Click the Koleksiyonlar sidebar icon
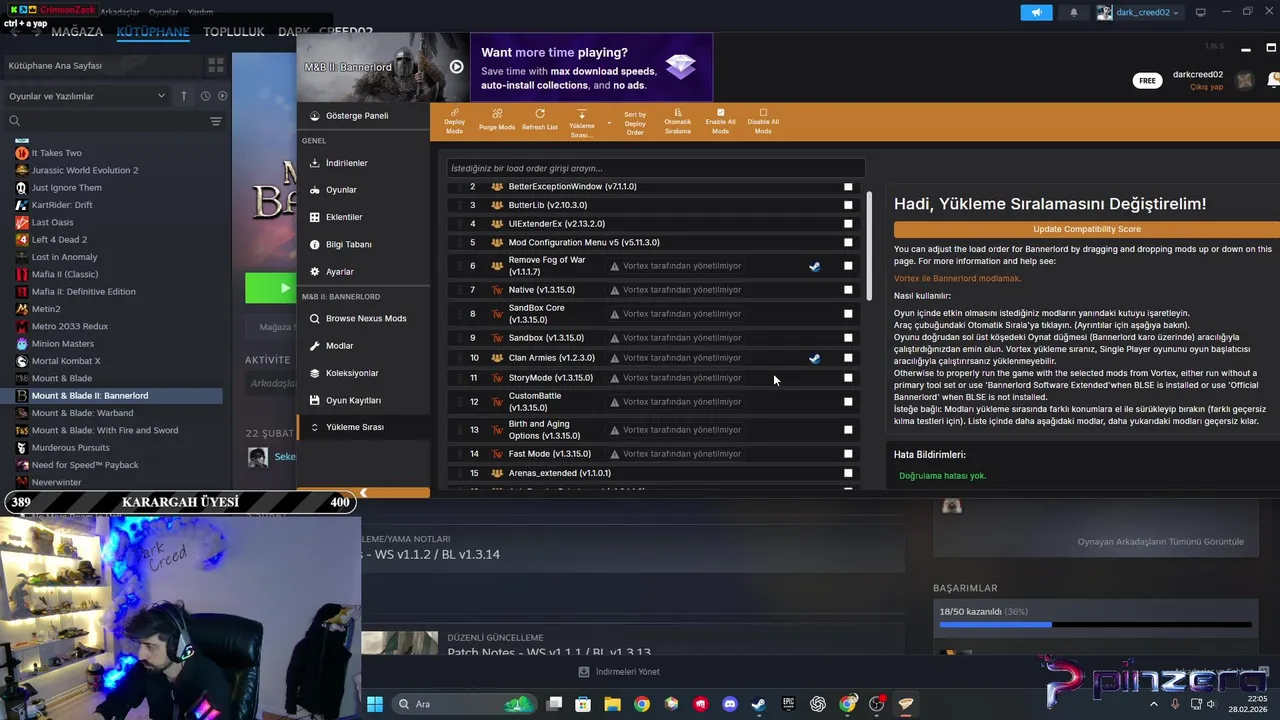Image resolution: width=1280 pixels, height=720 pixels. [315, 373]
